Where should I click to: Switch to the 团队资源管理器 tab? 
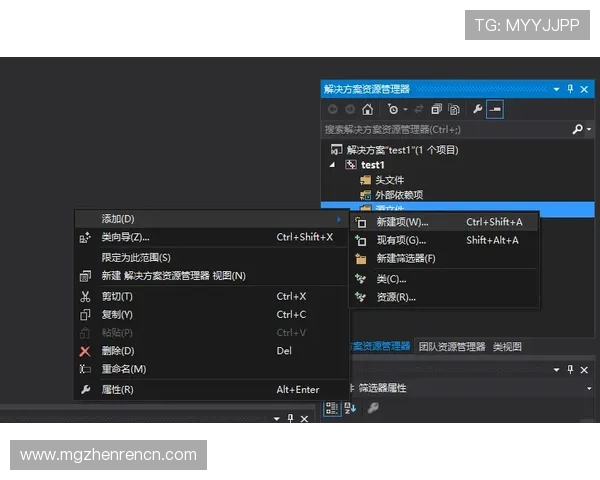(452, 347)
